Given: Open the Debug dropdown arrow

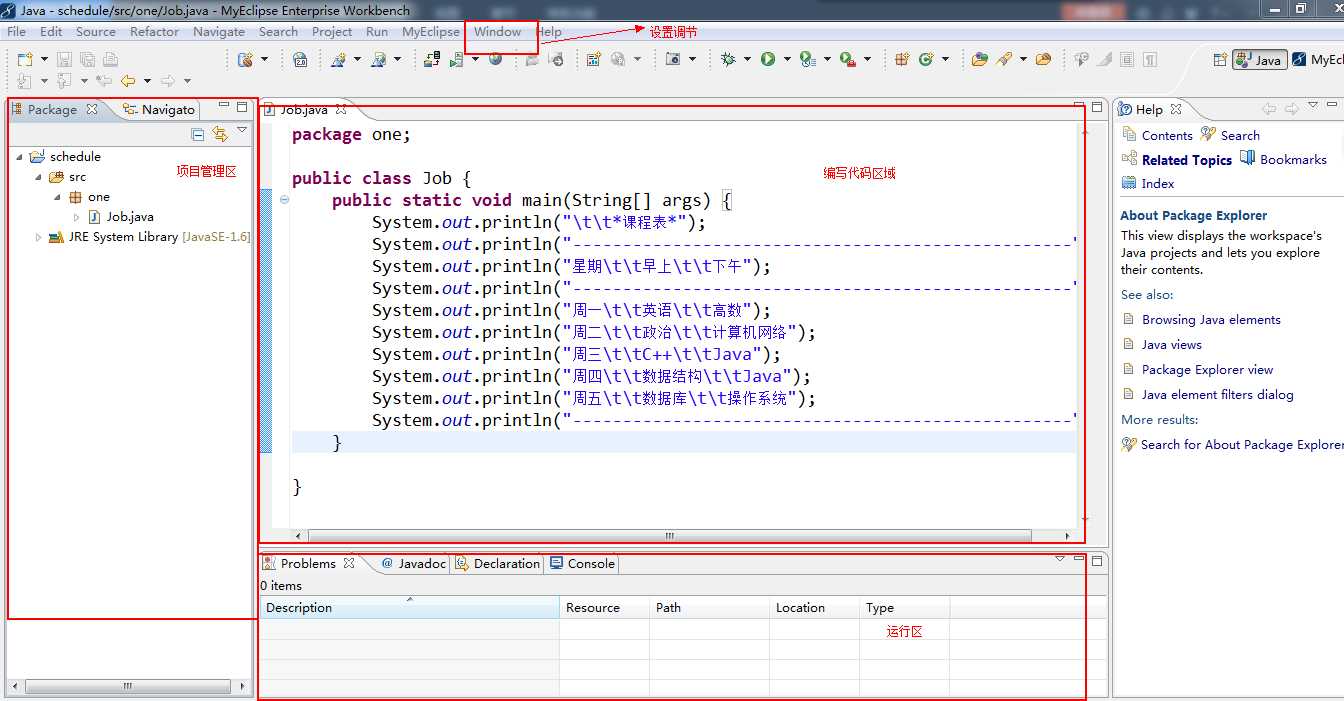Looking at the screenshot, I should pos(747,60).
